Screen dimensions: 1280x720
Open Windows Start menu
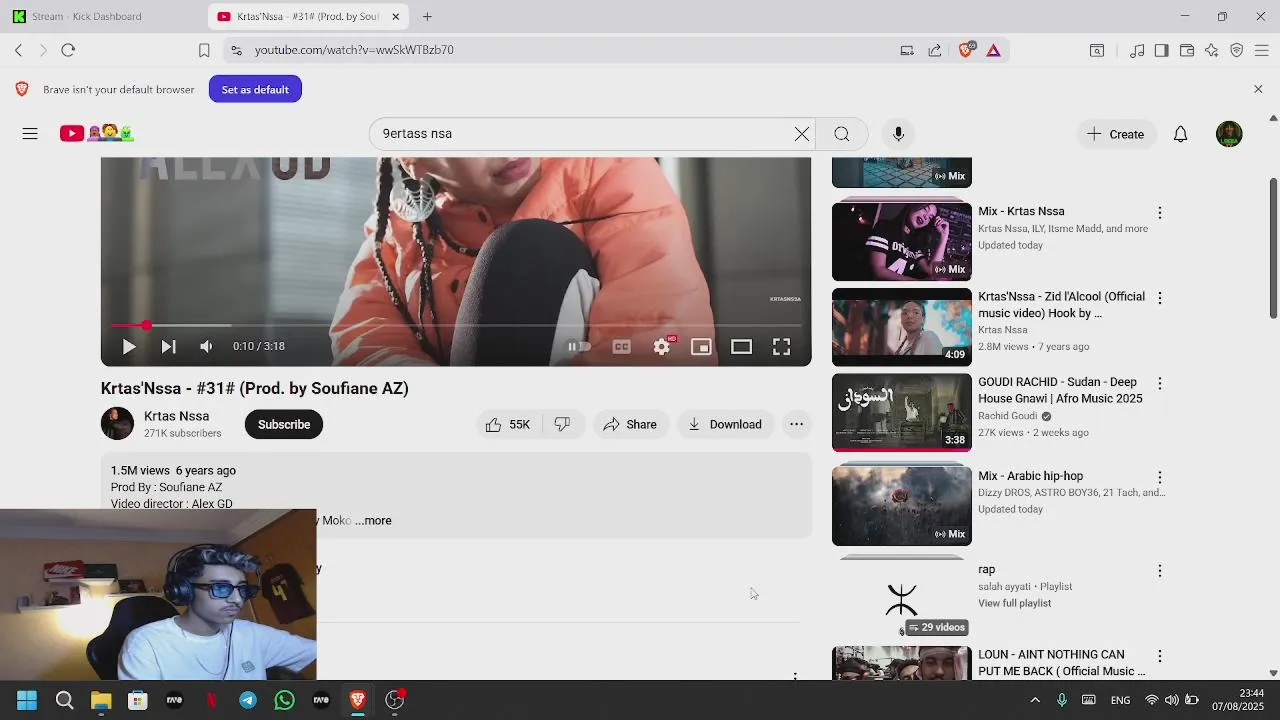click(x=27, y=700)
